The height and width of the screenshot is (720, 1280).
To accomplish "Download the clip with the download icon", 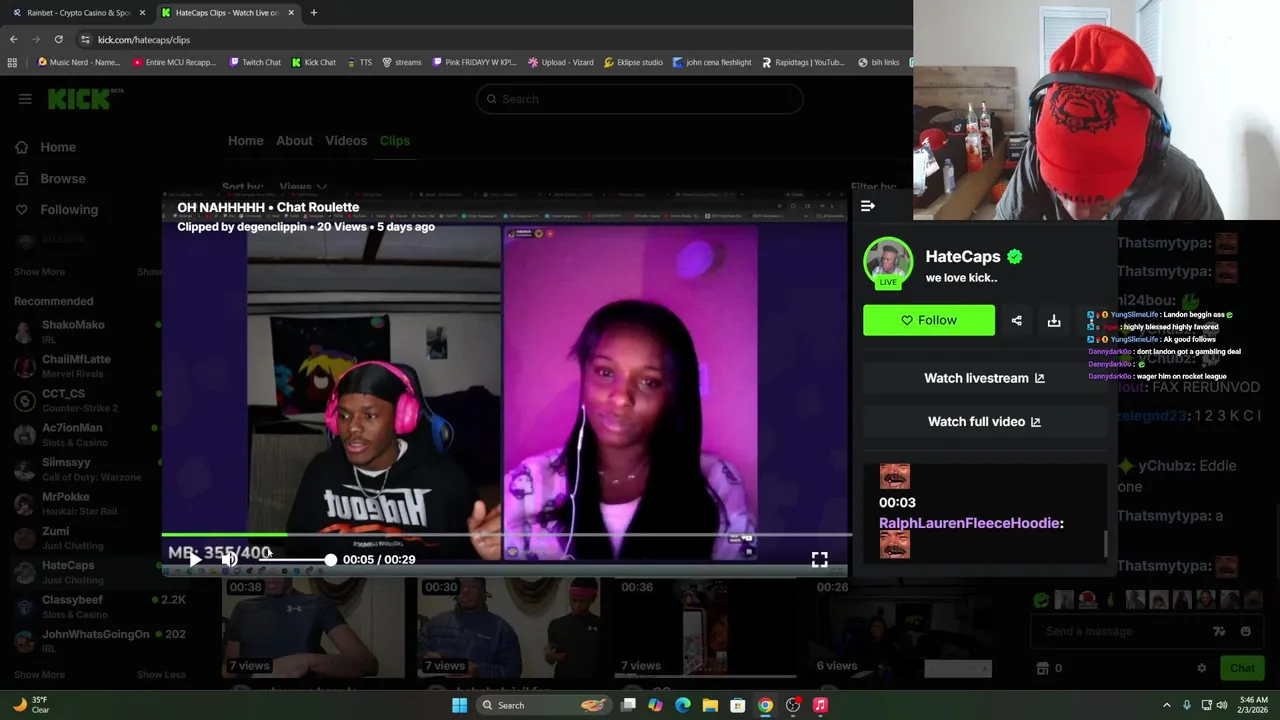I will coord(1054,320).
